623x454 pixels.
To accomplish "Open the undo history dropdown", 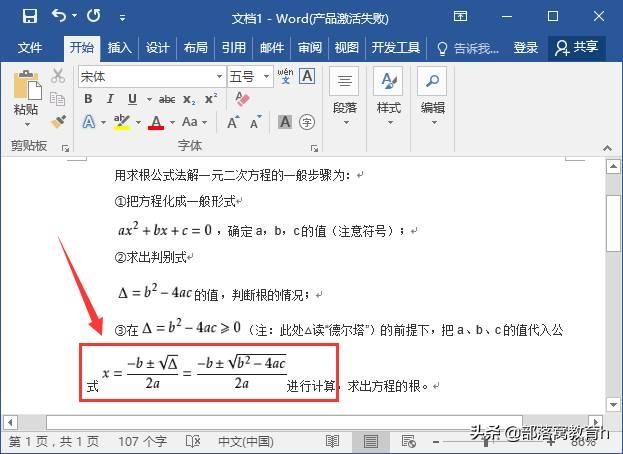I will pyautogui.click(x=75, y=16).
